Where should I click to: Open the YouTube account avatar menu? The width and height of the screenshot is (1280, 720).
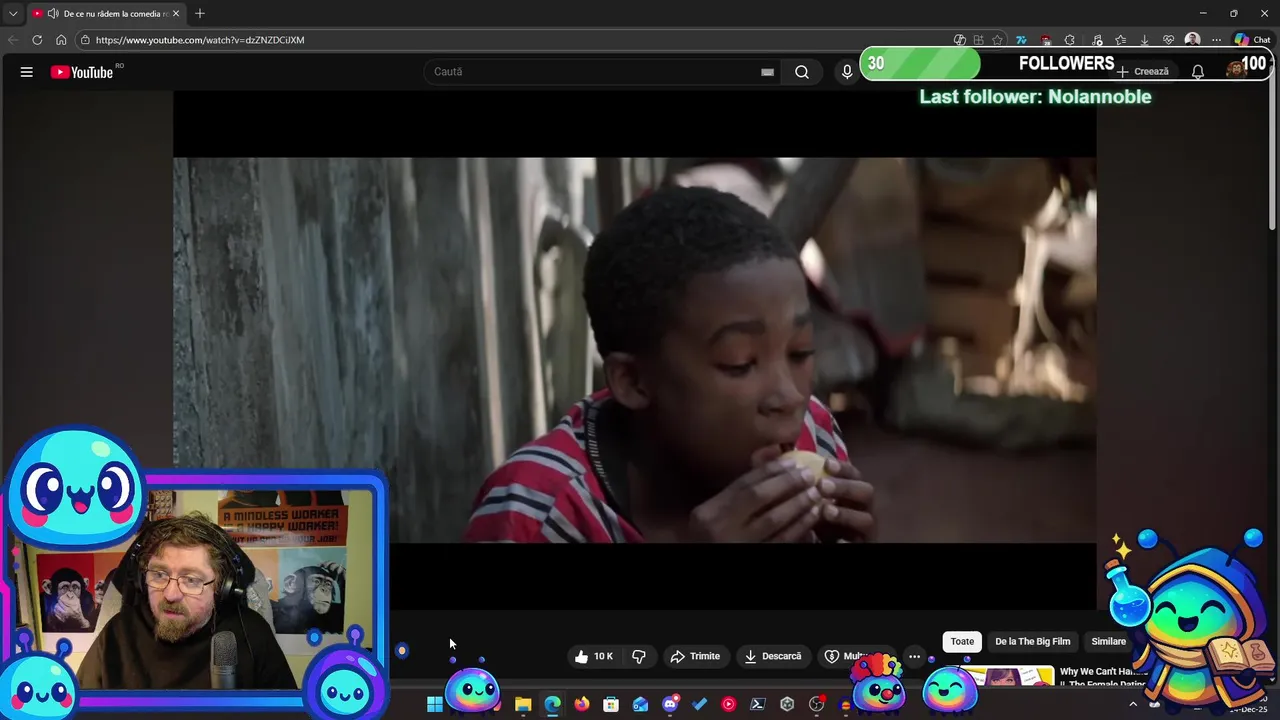pos(1235,70)
